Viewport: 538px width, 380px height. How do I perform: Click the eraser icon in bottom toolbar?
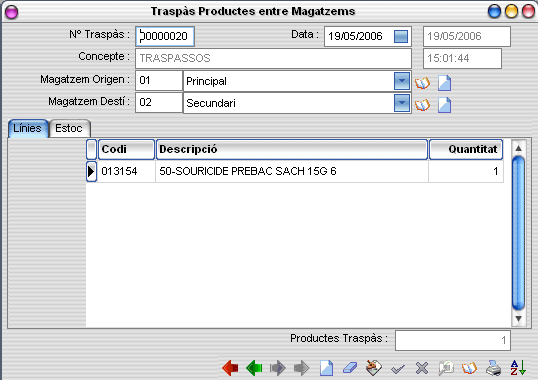pyautogui.click(x=350, y=368)
